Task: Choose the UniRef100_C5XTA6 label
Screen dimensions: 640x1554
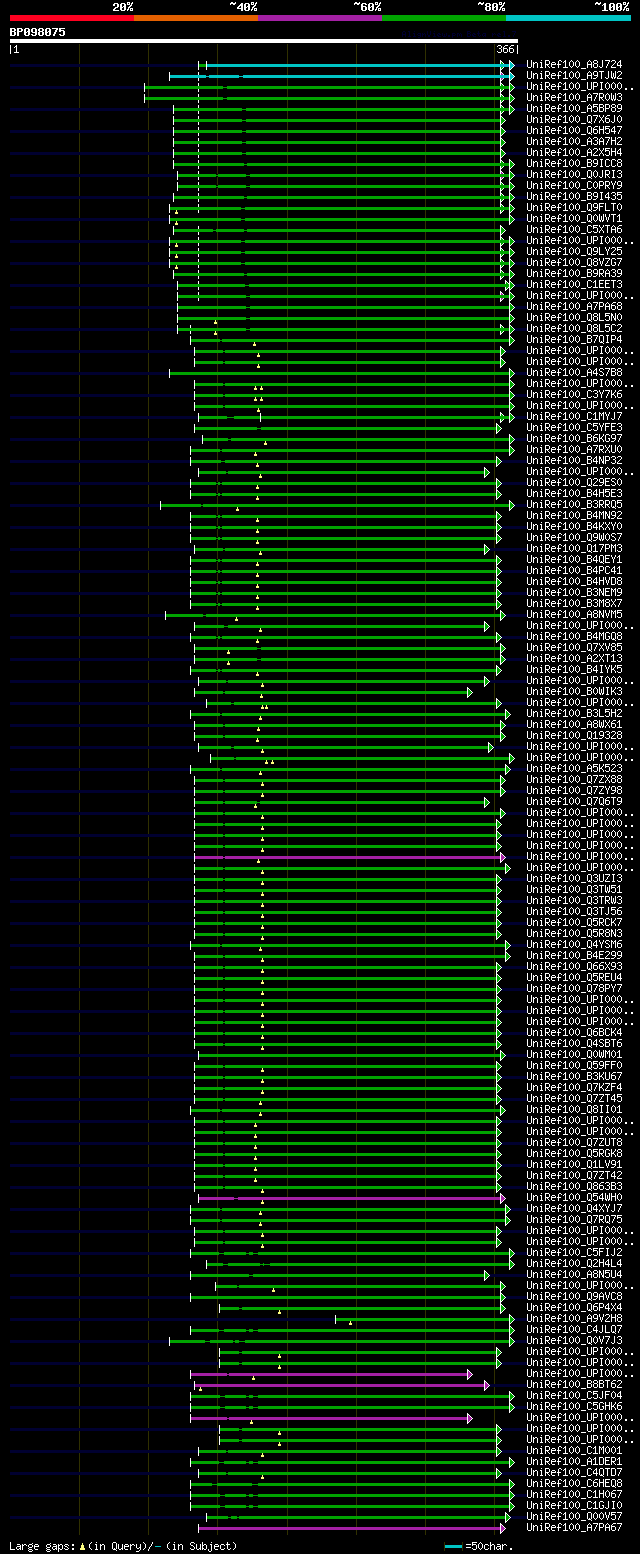Action: click(574, 230)
